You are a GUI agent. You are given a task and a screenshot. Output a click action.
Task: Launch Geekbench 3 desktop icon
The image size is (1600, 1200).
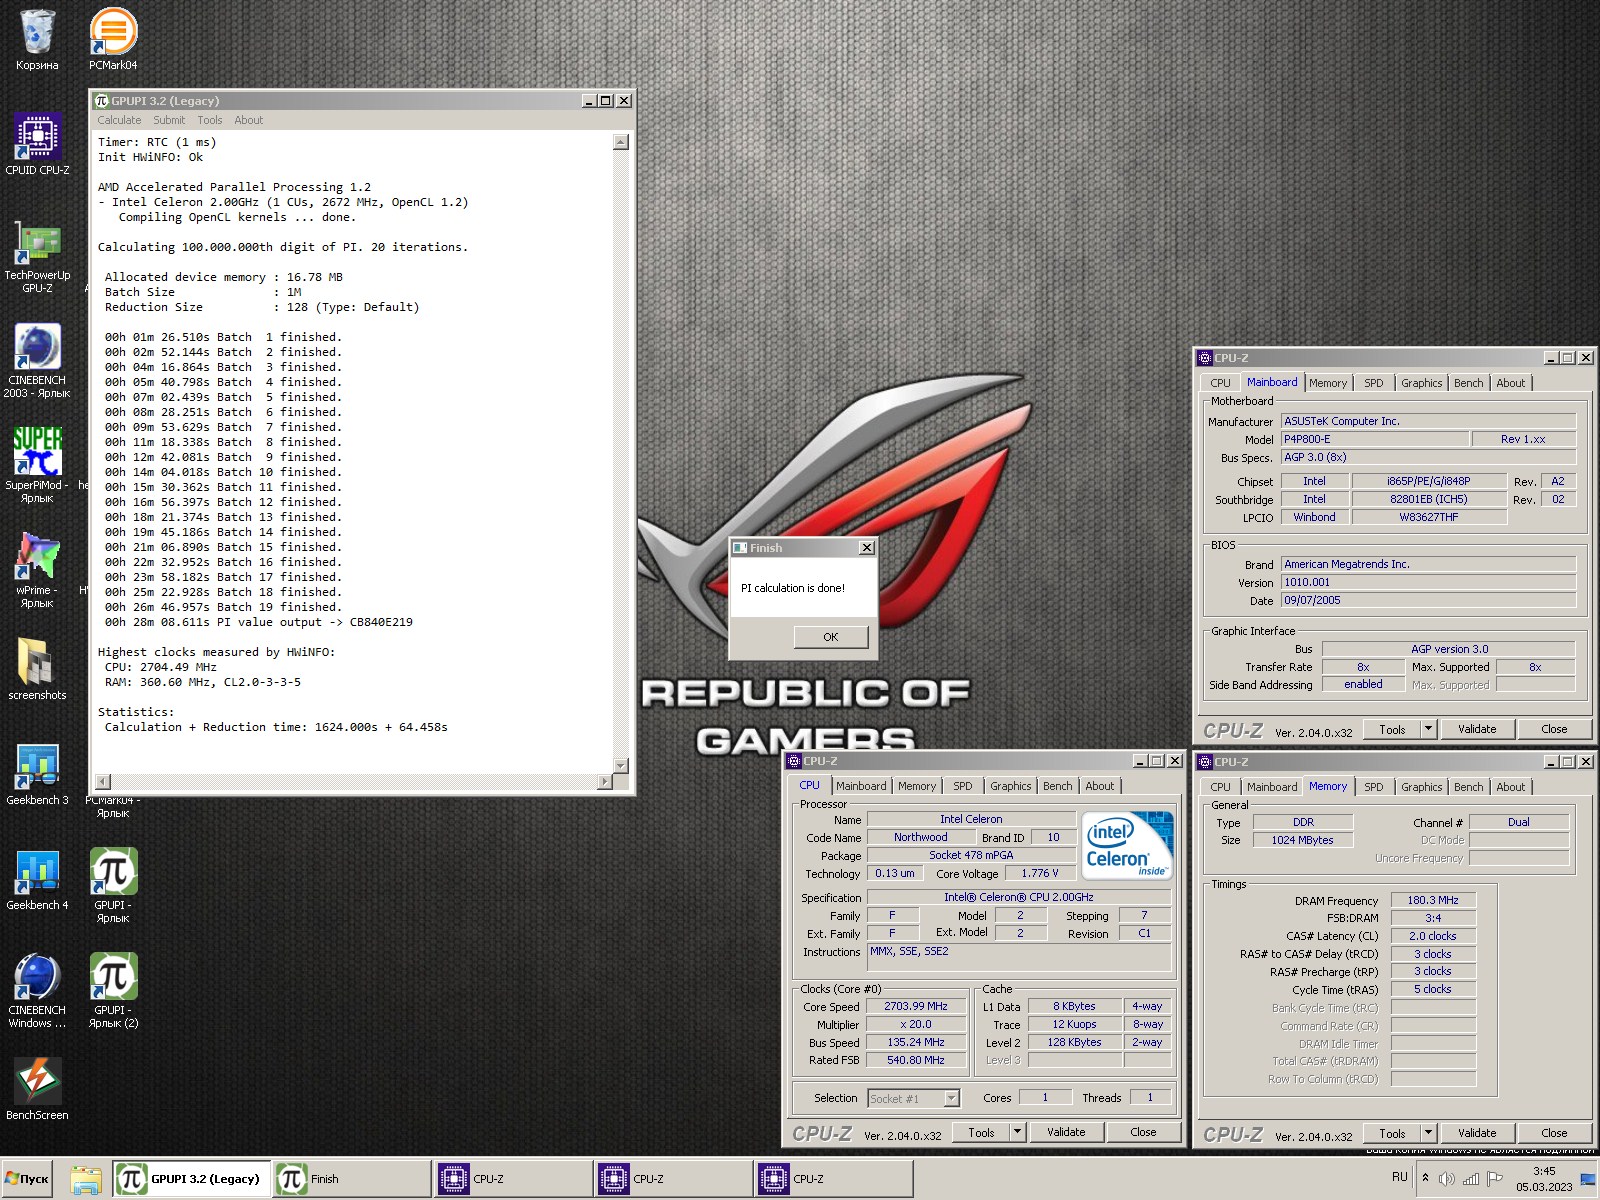tap(37, 774)
